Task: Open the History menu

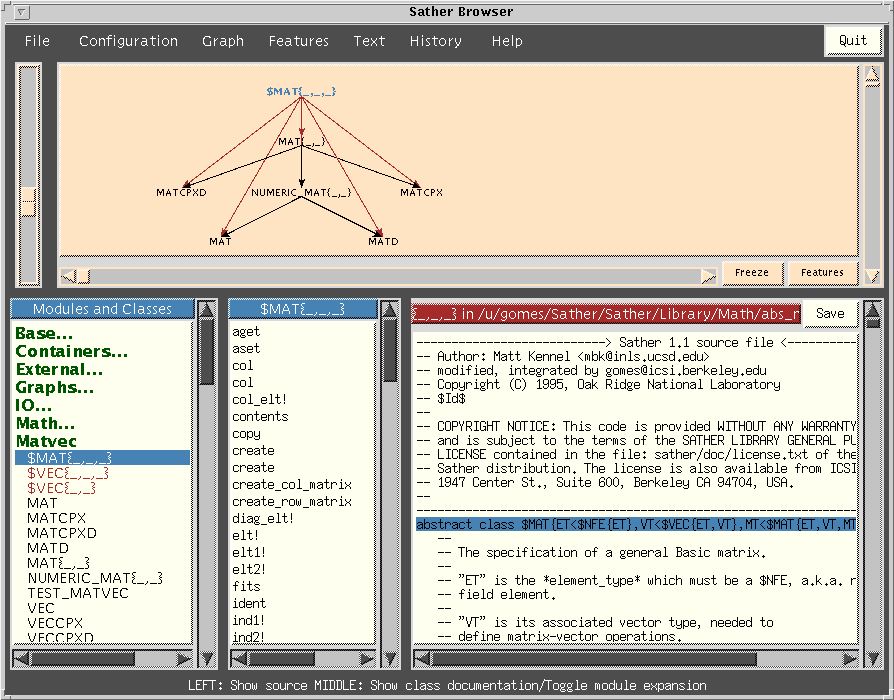Action: [x=435, y=41]
